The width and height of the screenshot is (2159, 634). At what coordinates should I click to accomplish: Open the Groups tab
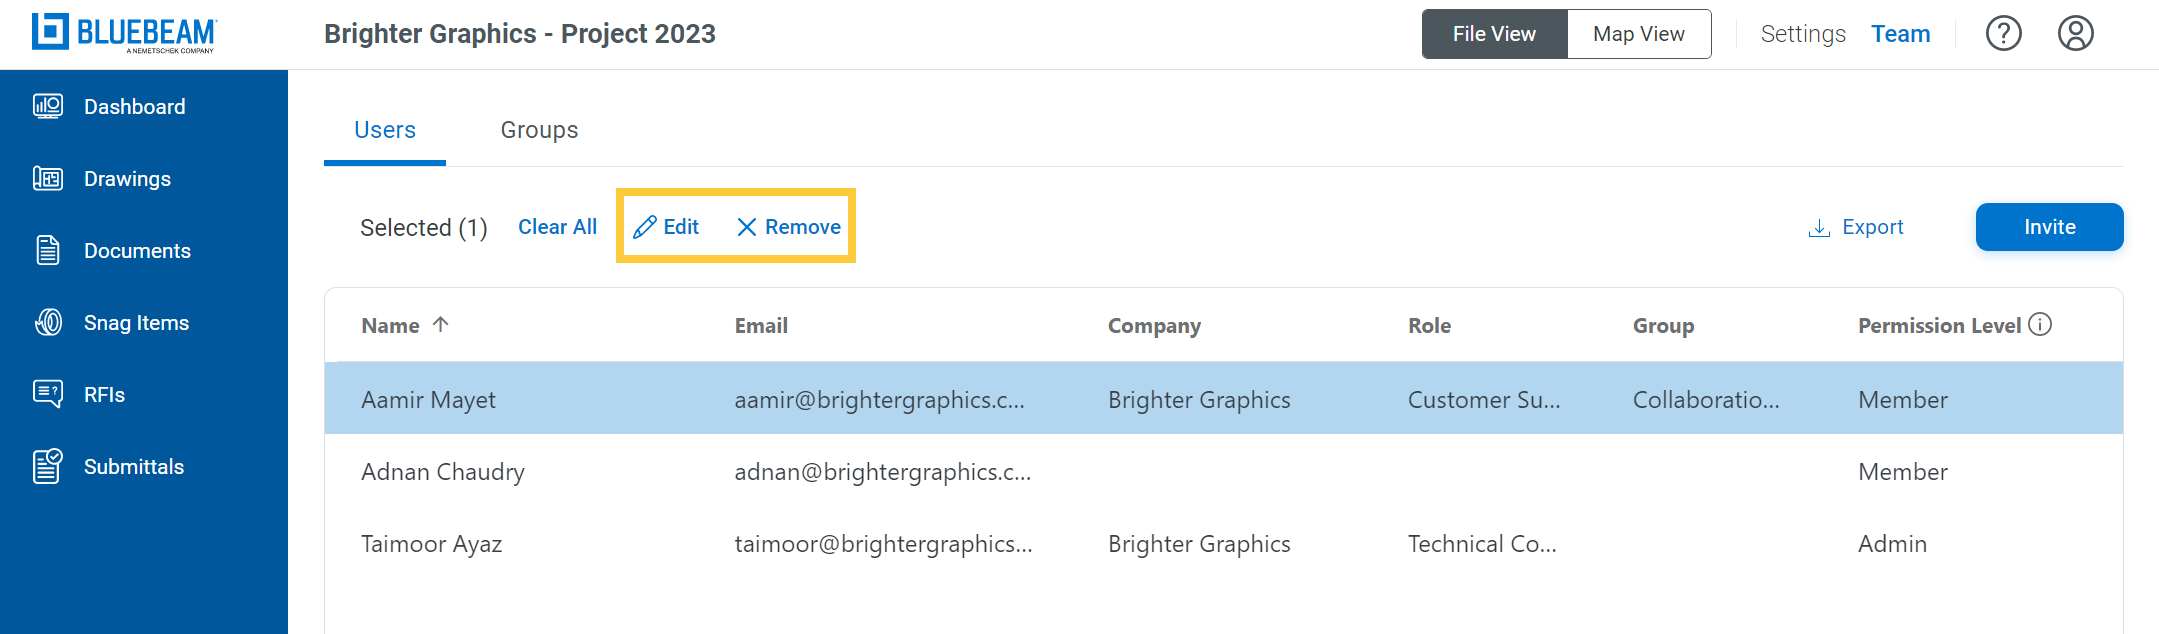click(x=539, y=130)
